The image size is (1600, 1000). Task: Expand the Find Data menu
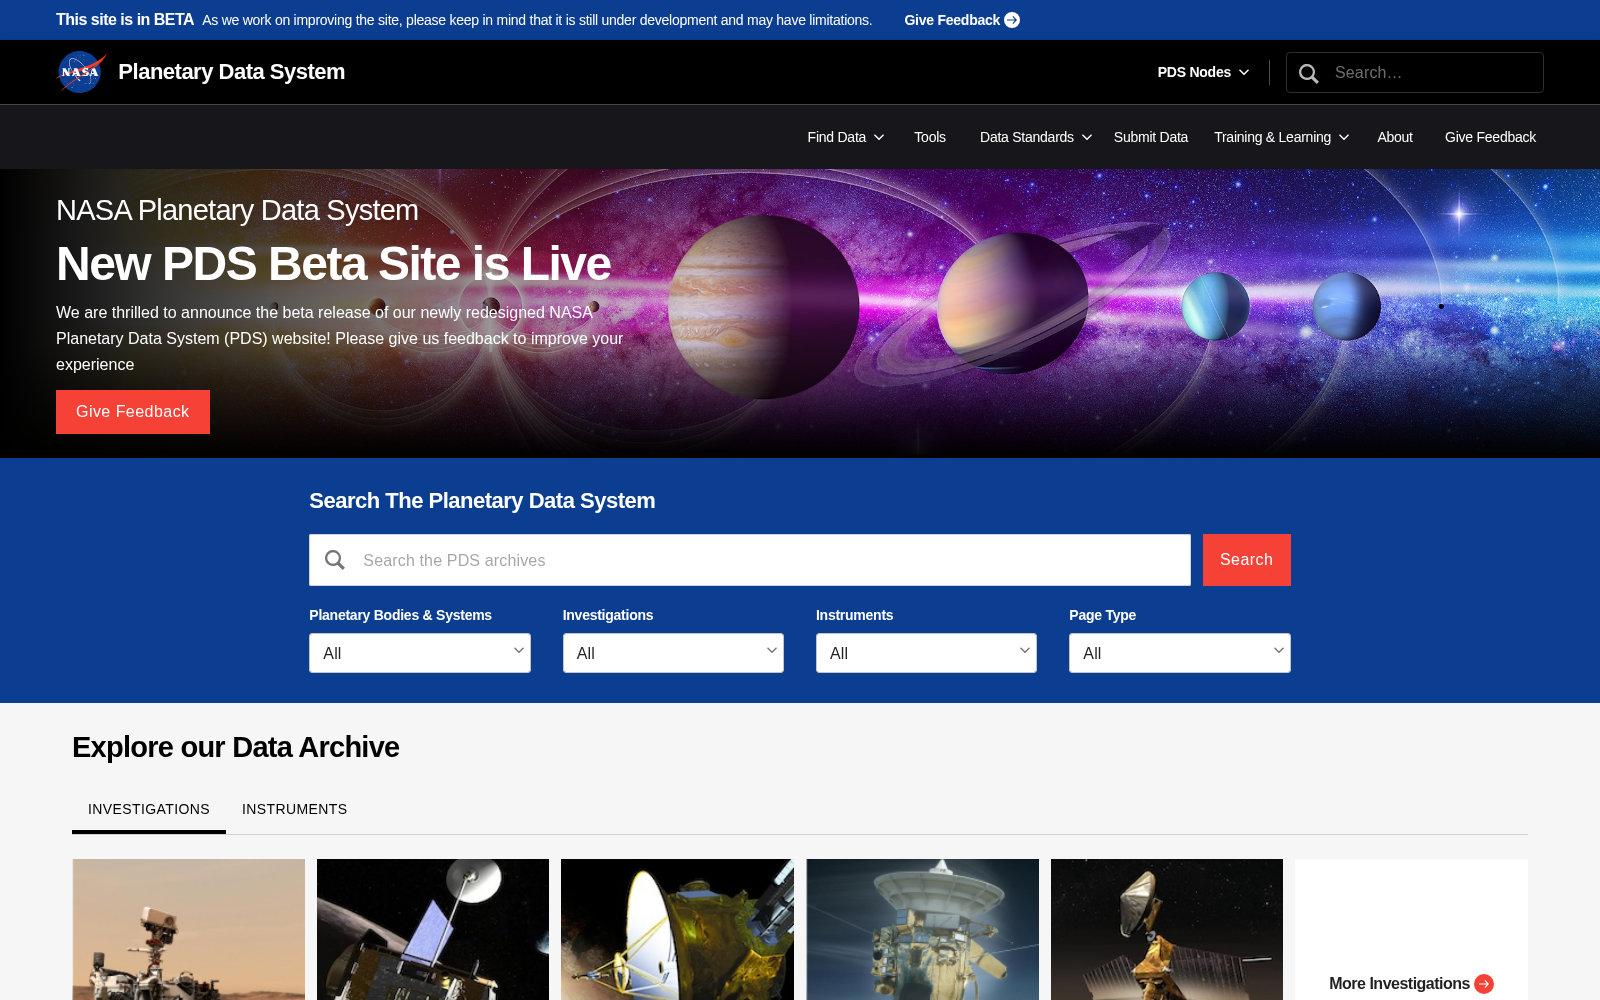click(x=846, y=137)
